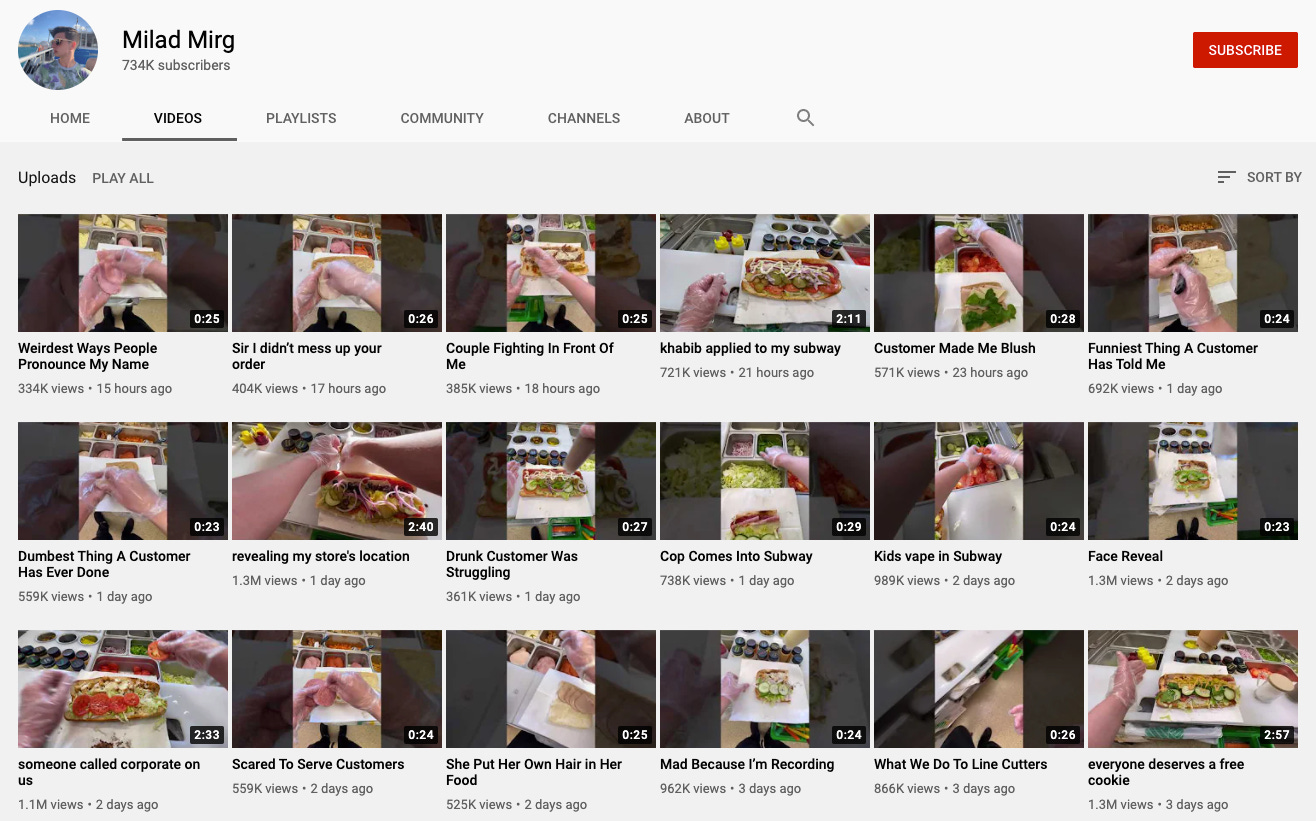
Task: Open the Channels tab
Action: 584,118
